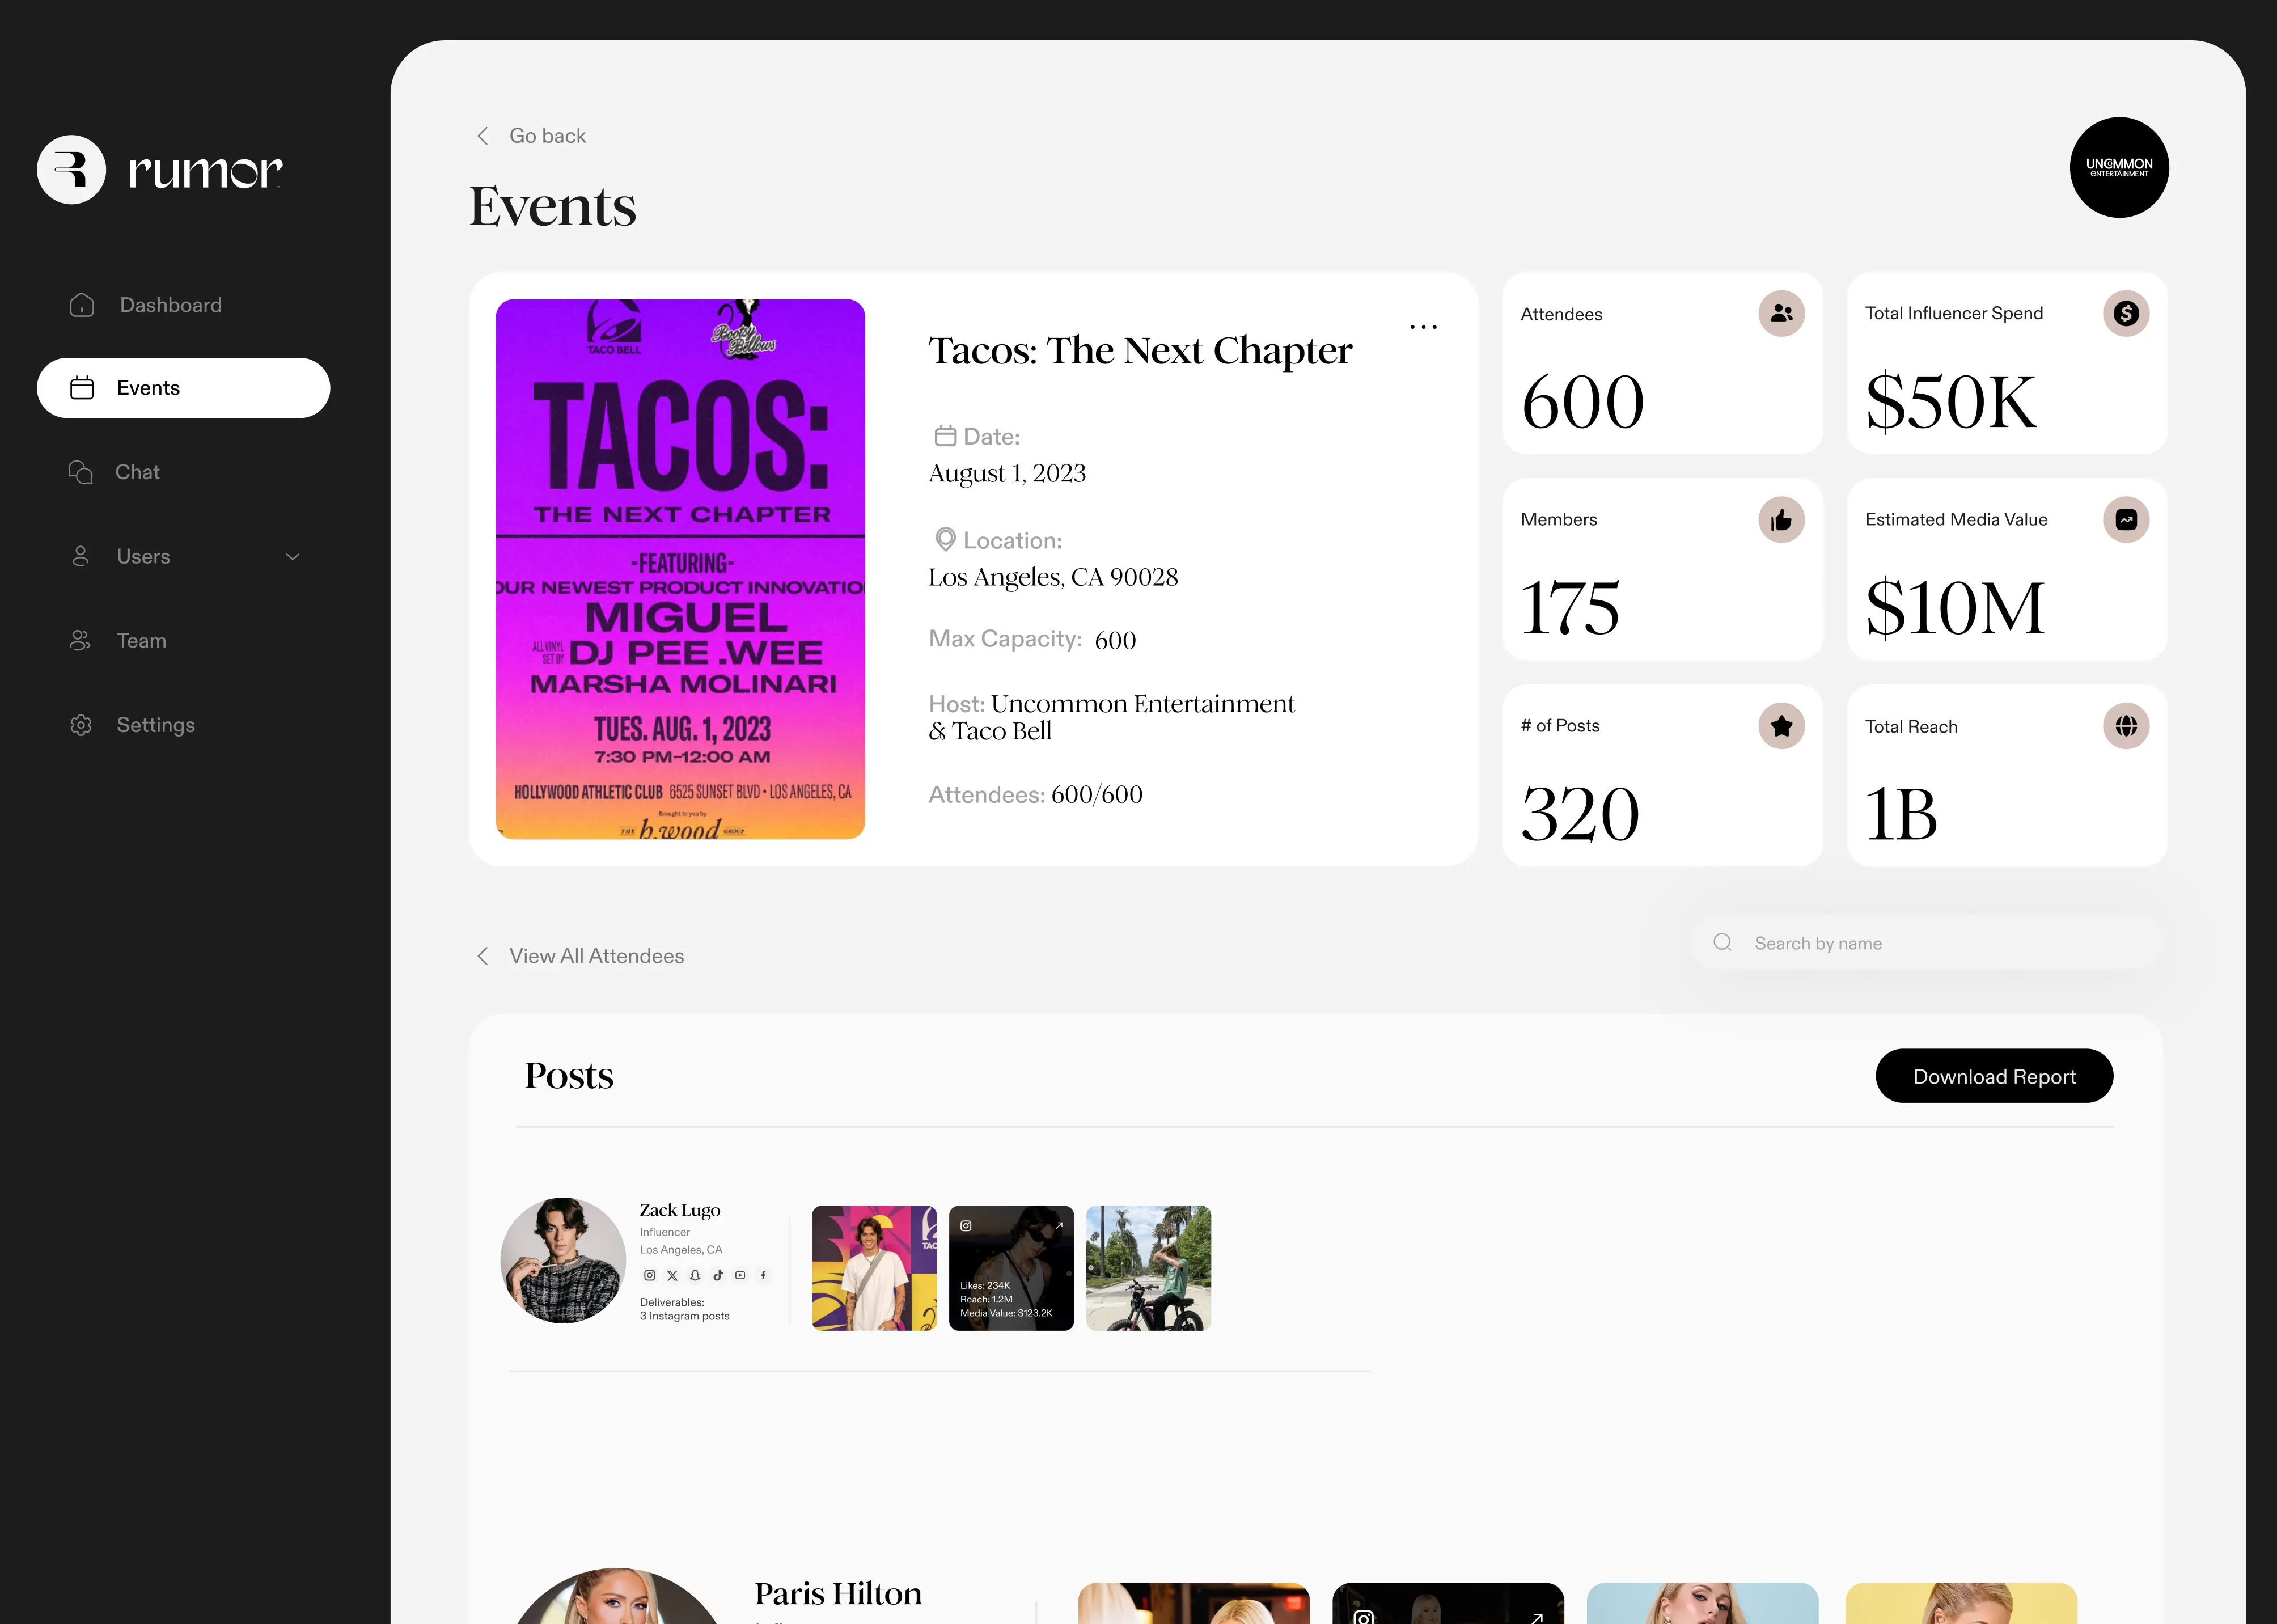Open Dashboard from the sidebar
This screenshot has width=2277, height=1624.
[146, 305]
